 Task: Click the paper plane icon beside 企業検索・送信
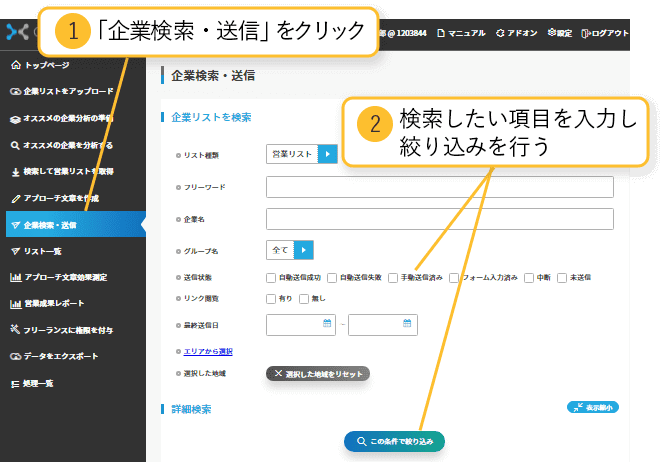(16, 225)
